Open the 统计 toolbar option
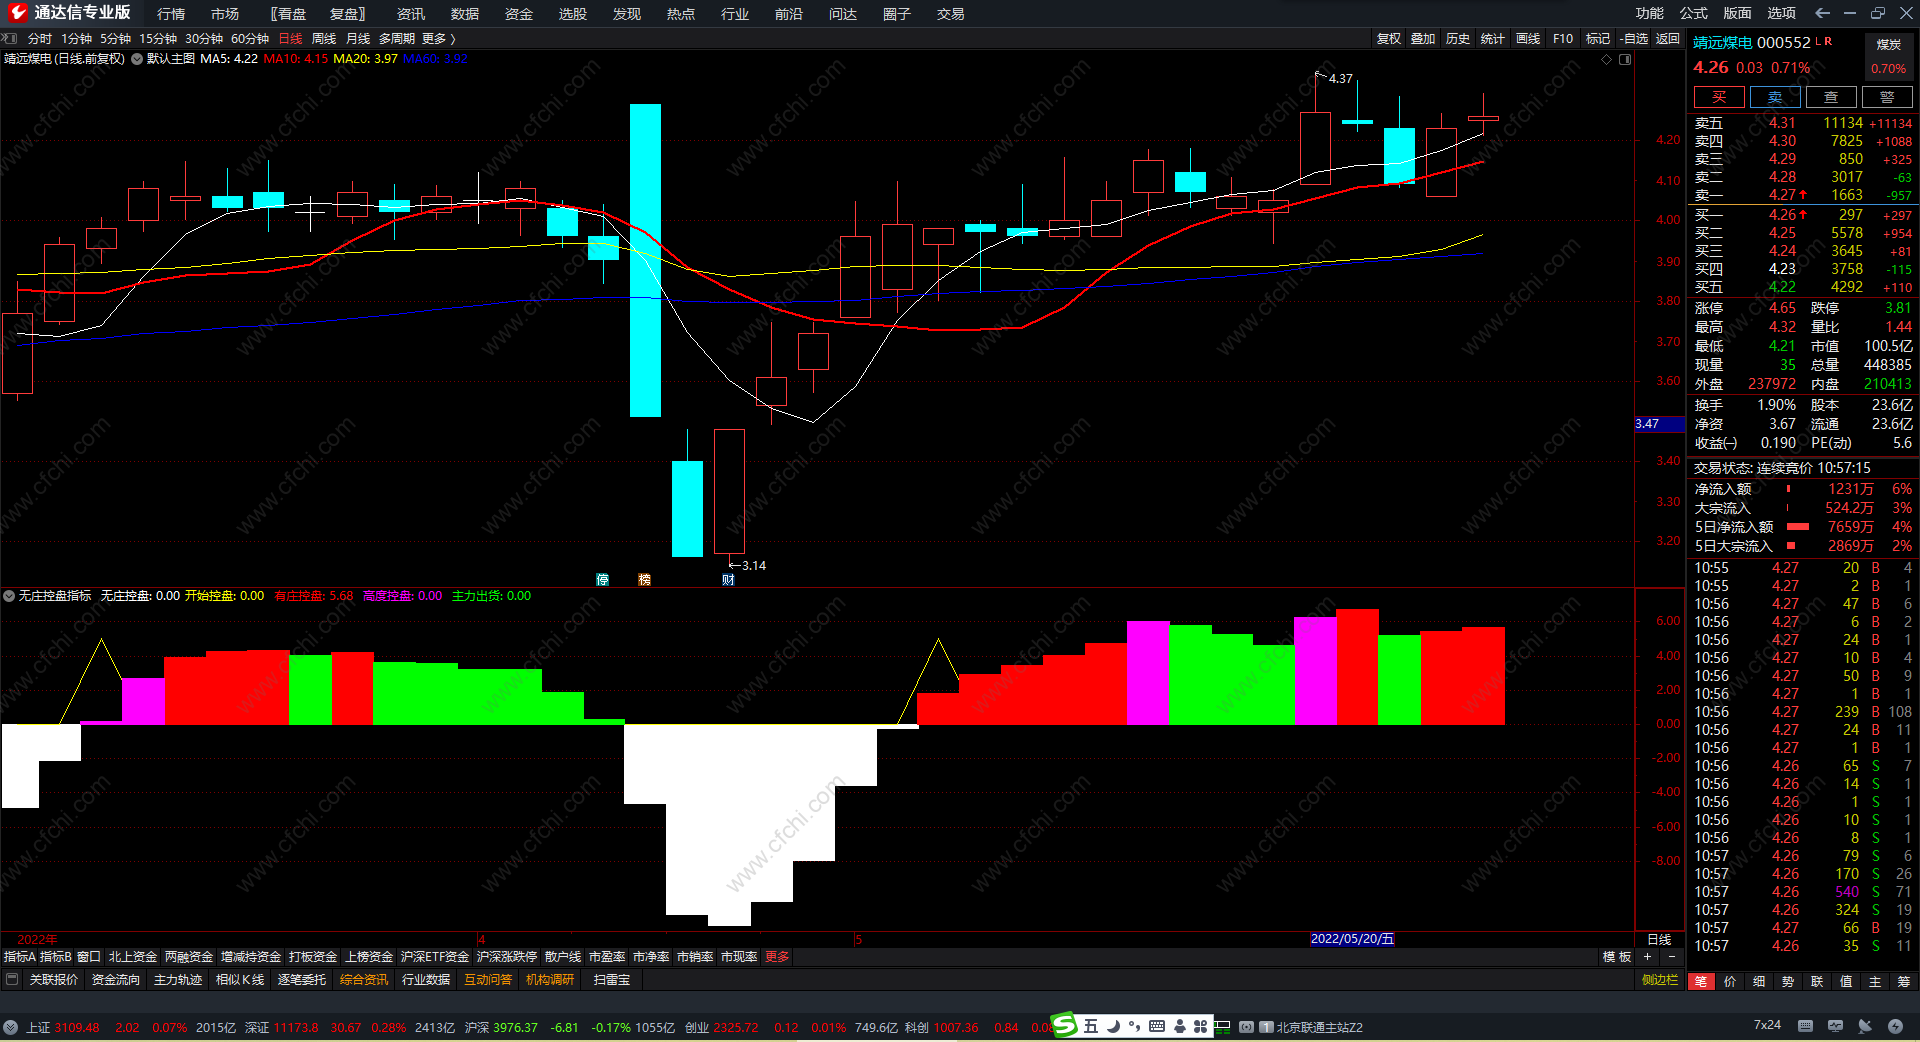Image resolution: width=1920 pixels, height=1042 pixels. point(1493,39)
